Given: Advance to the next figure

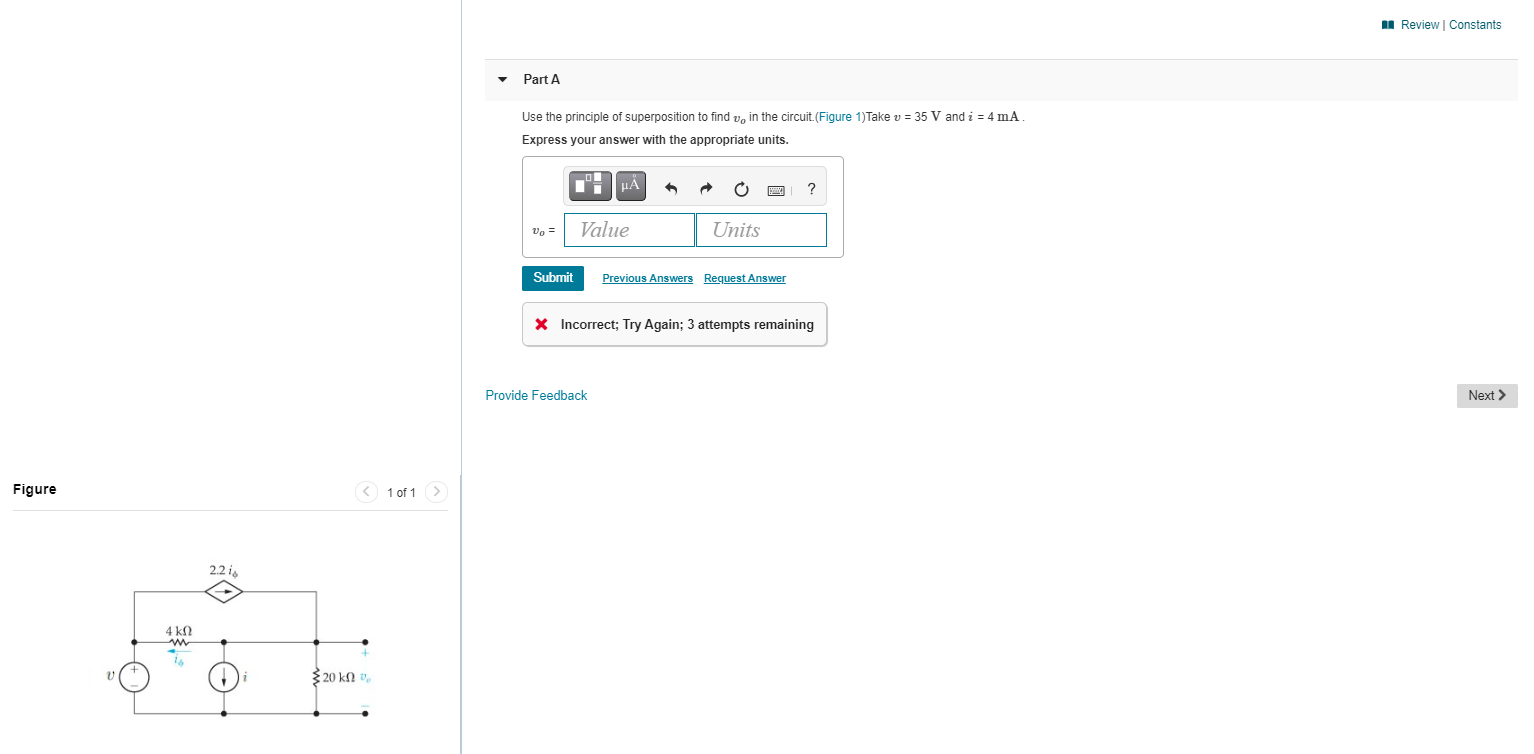Looking at the screenshot, I should (437, 491).
